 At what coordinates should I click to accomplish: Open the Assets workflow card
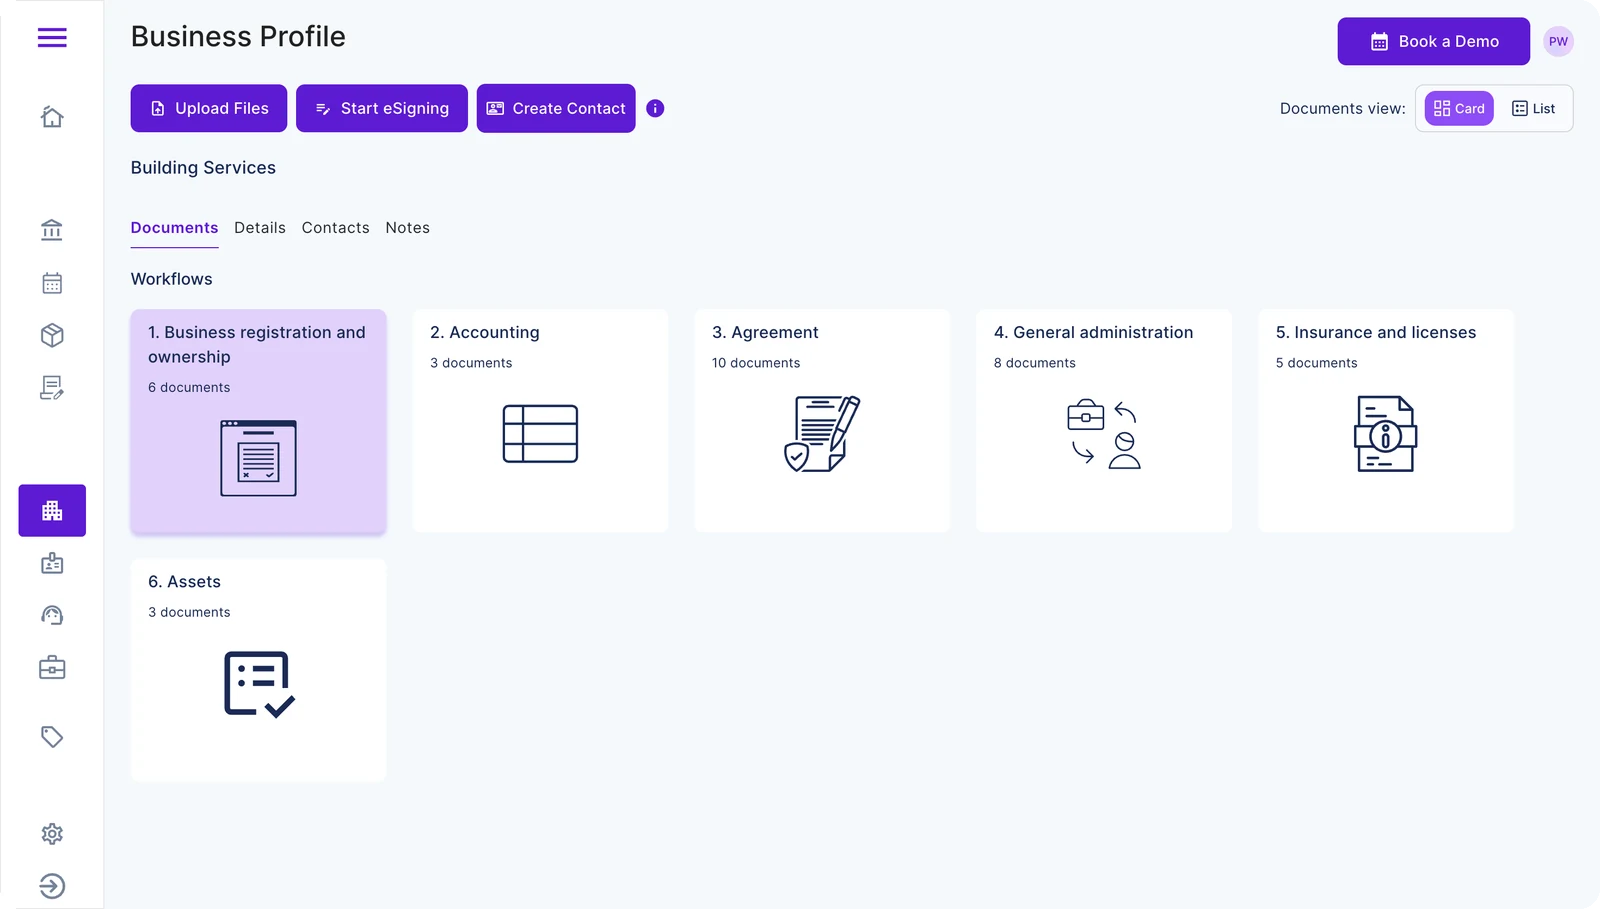(258, 670)
